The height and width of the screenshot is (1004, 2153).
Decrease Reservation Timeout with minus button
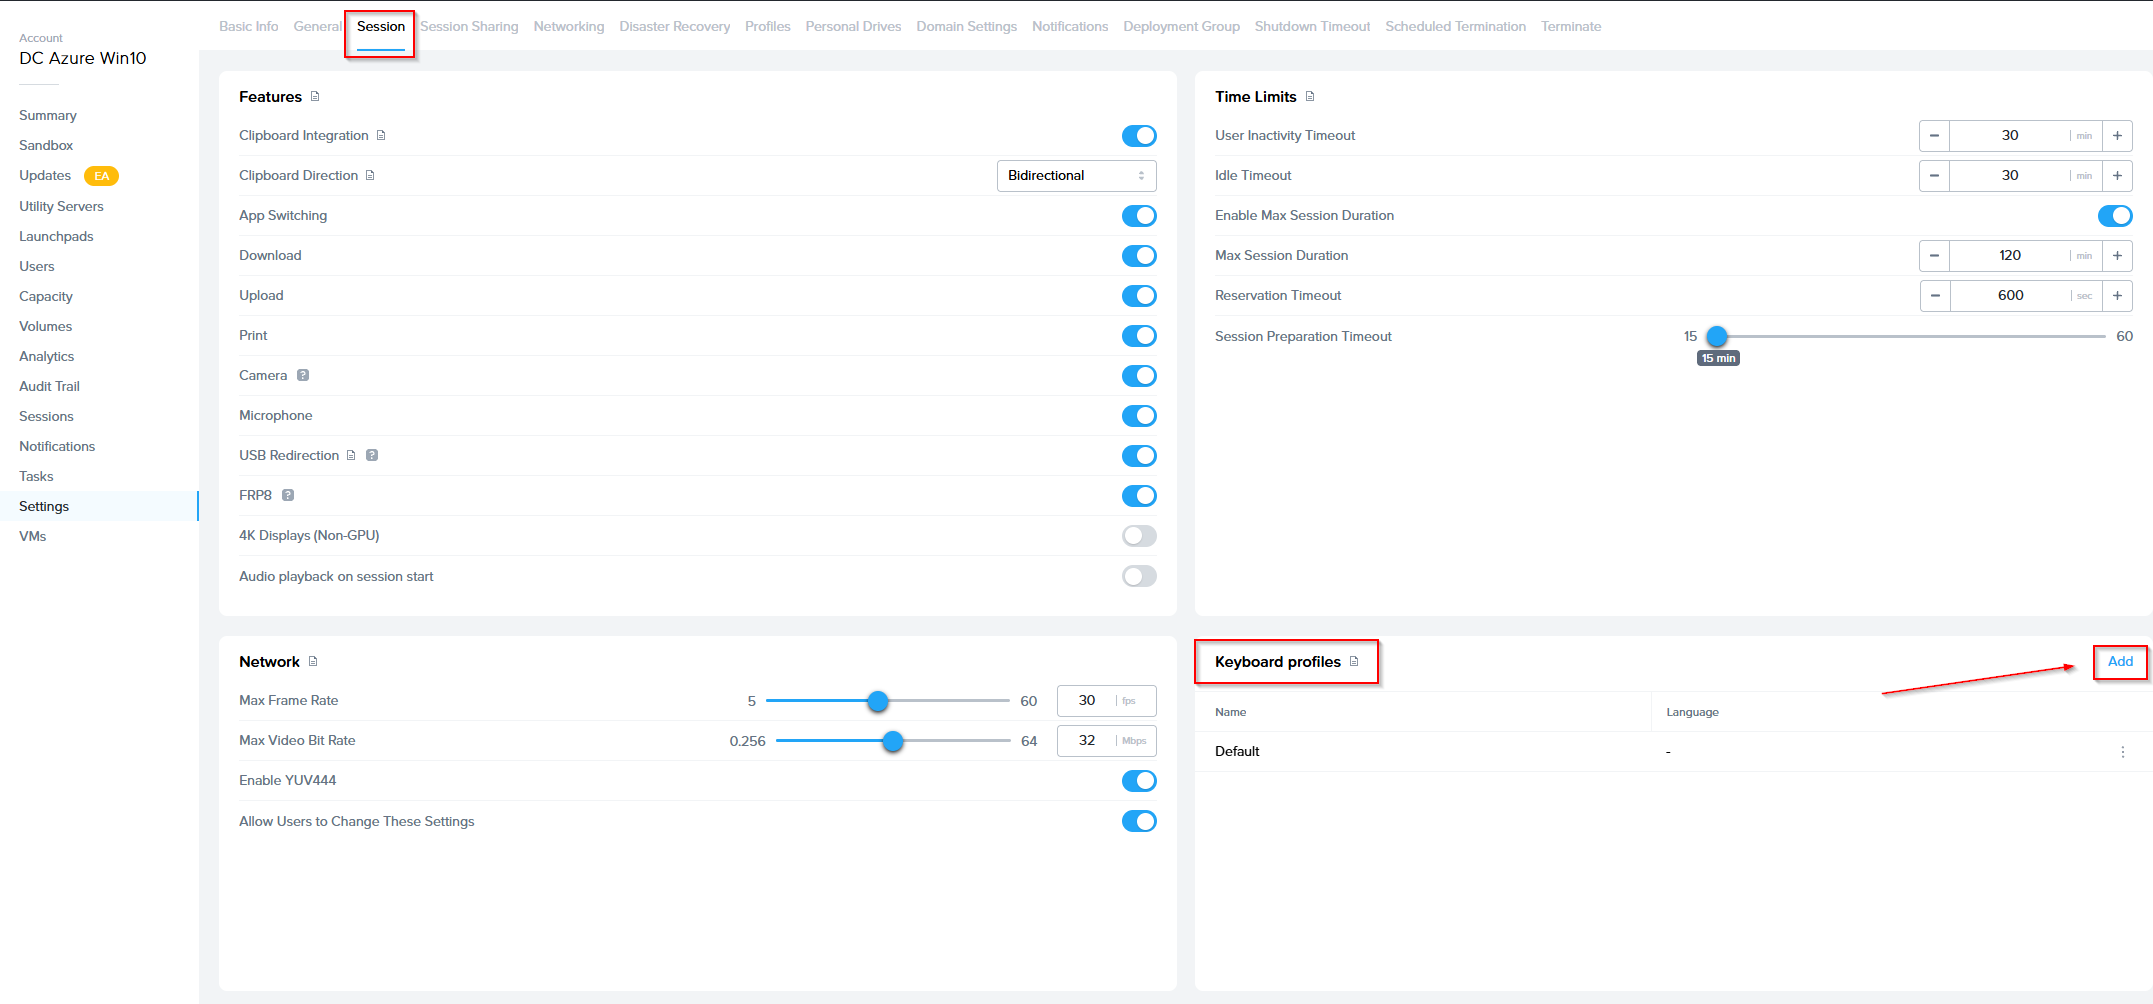point(1935,296)
